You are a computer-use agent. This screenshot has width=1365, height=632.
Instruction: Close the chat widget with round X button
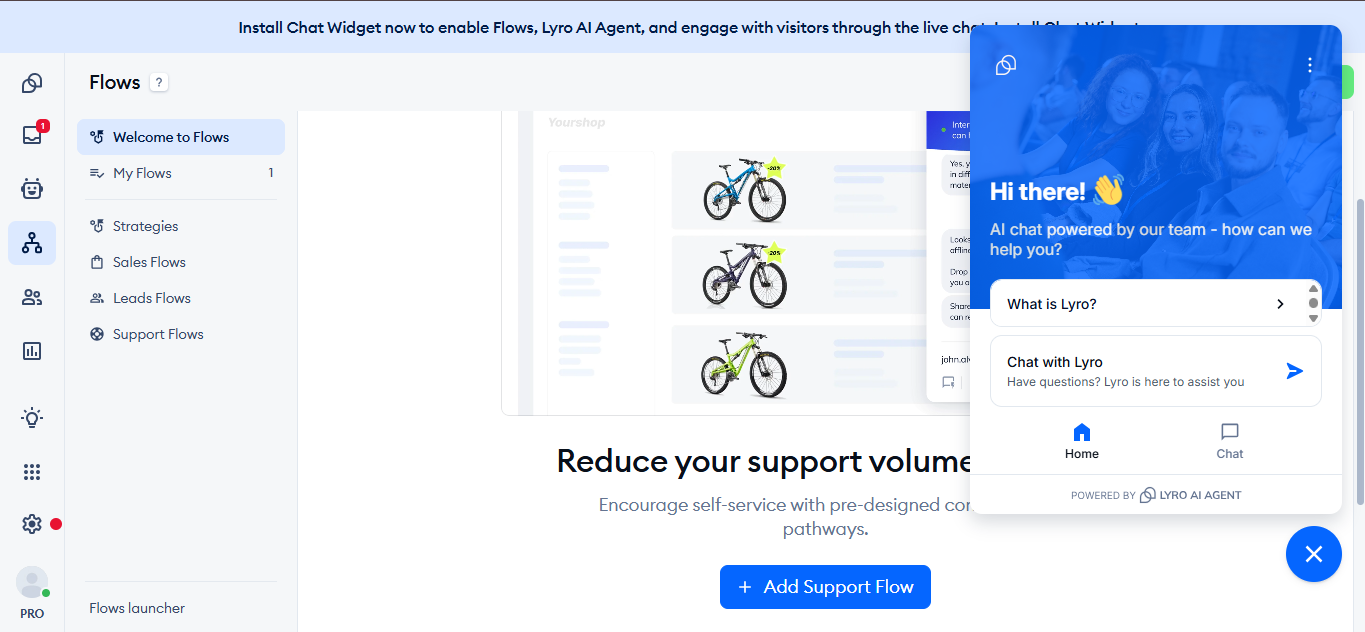tap(1314, 554)
